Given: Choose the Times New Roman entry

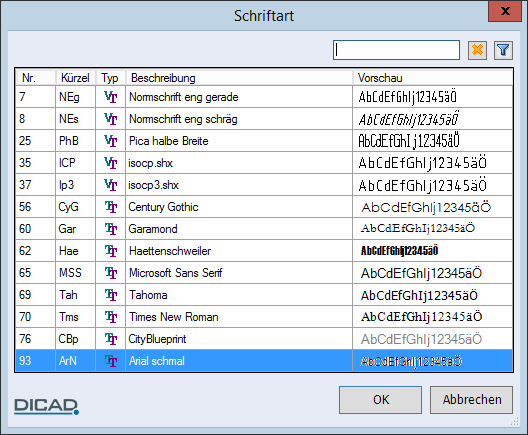Looking at the screenshot, I should pos(264,317).
